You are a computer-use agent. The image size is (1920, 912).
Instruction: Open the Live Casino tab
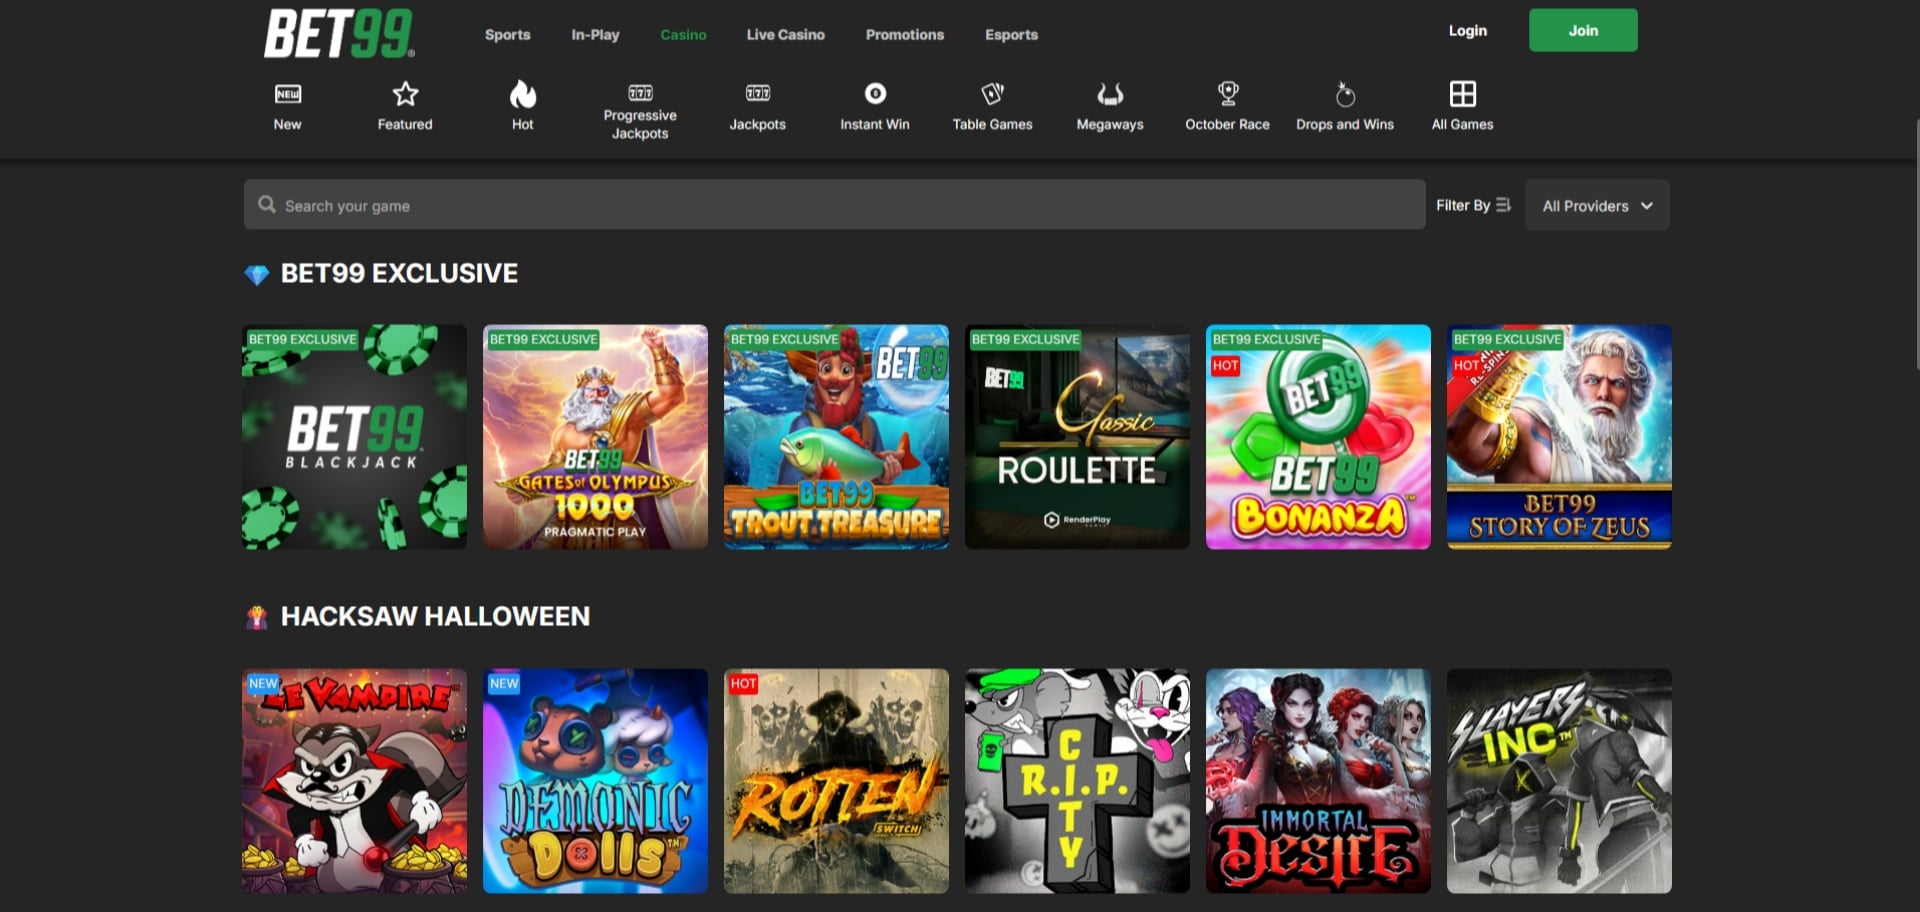click(x=786, y=35)
